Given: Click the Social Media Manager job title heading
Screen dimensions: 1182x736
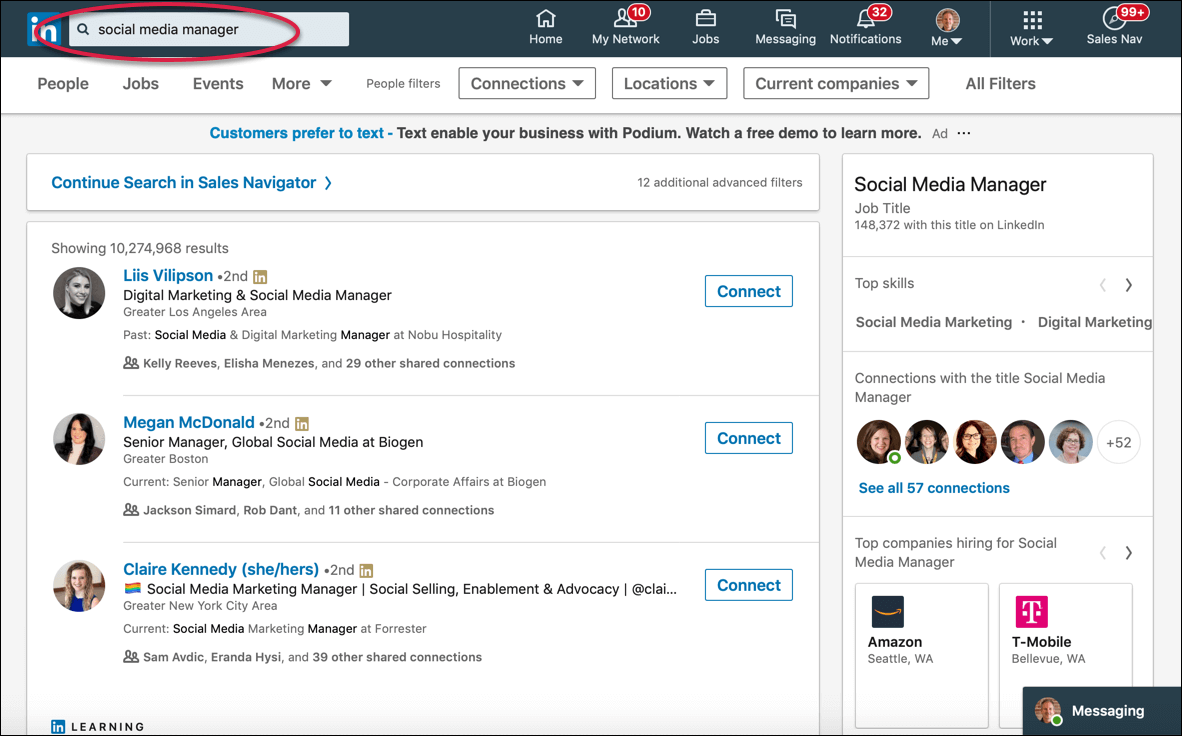Looking at the screenshot, I should coord(951,185).
